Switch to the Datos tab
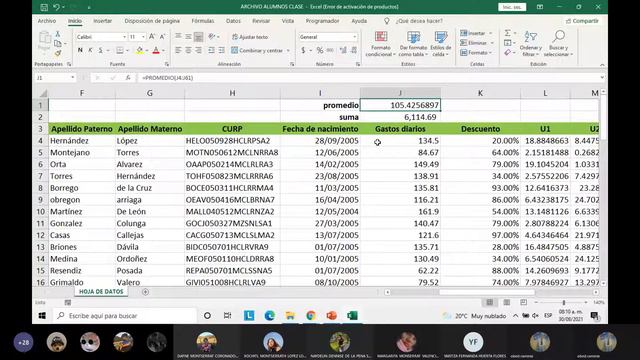 [x=233, y=21]
